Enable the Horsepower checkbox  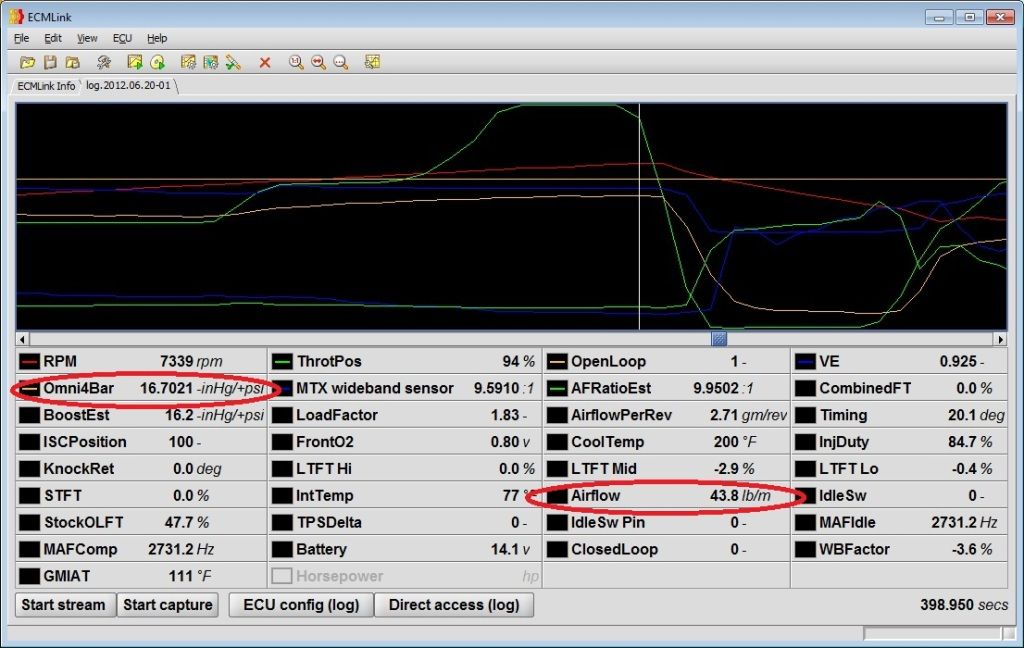click(x=282, y=575)
